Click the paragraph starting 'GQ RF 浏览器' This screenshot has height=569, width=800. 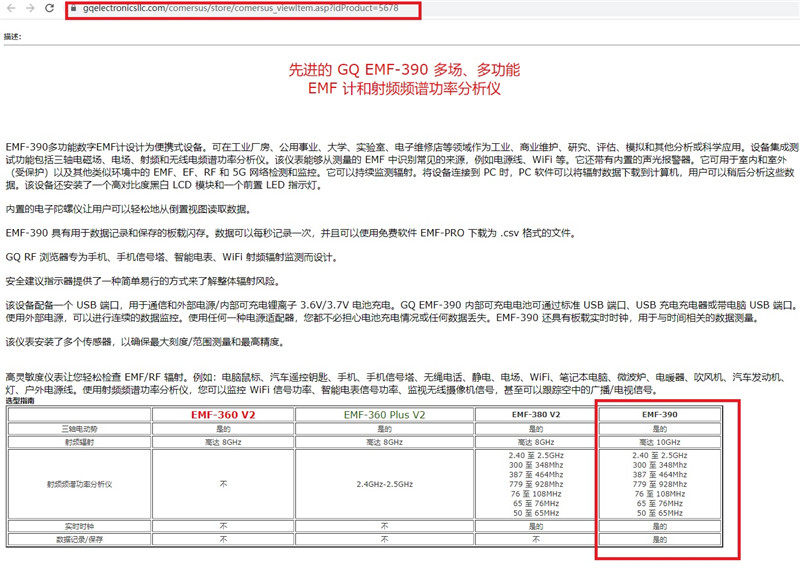click(x=172, y=257)
